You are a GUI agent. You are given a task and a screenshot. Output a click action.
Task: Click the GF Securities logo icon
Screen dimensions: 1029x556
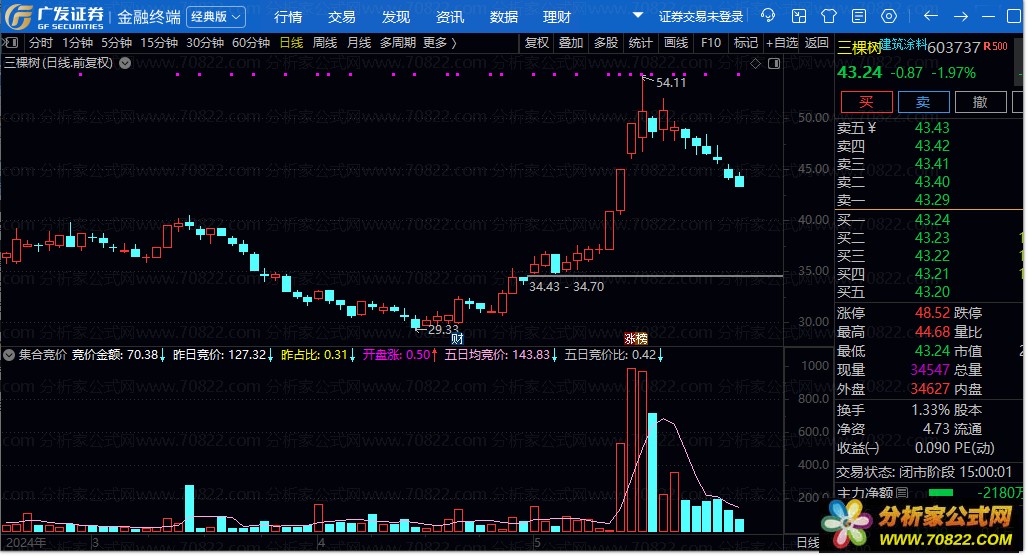point(18,16)
